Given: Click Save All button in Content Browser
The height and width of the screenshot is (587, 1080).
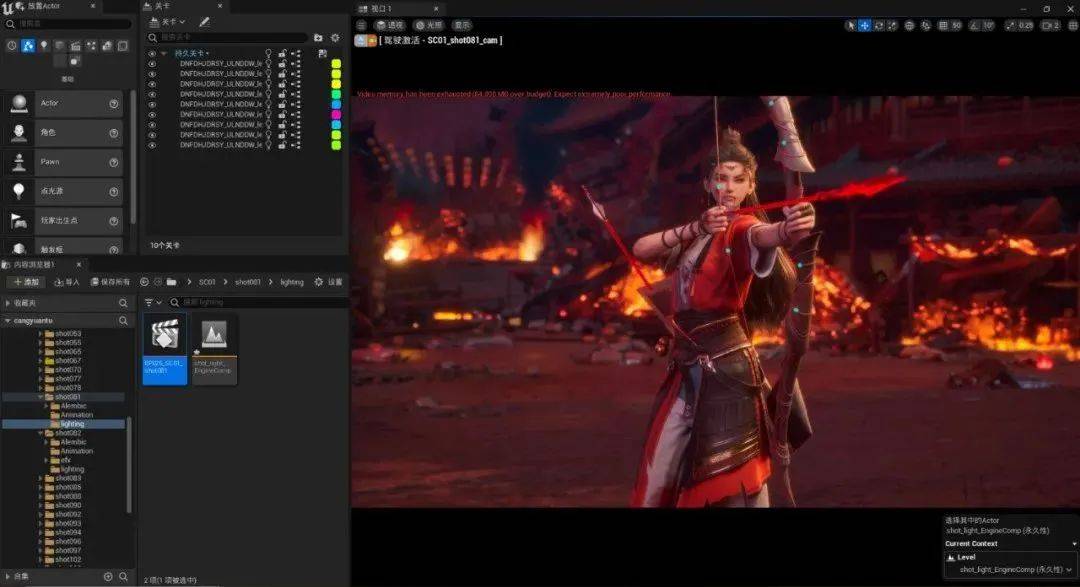Looking at the screenshot, I should (110, 282).
